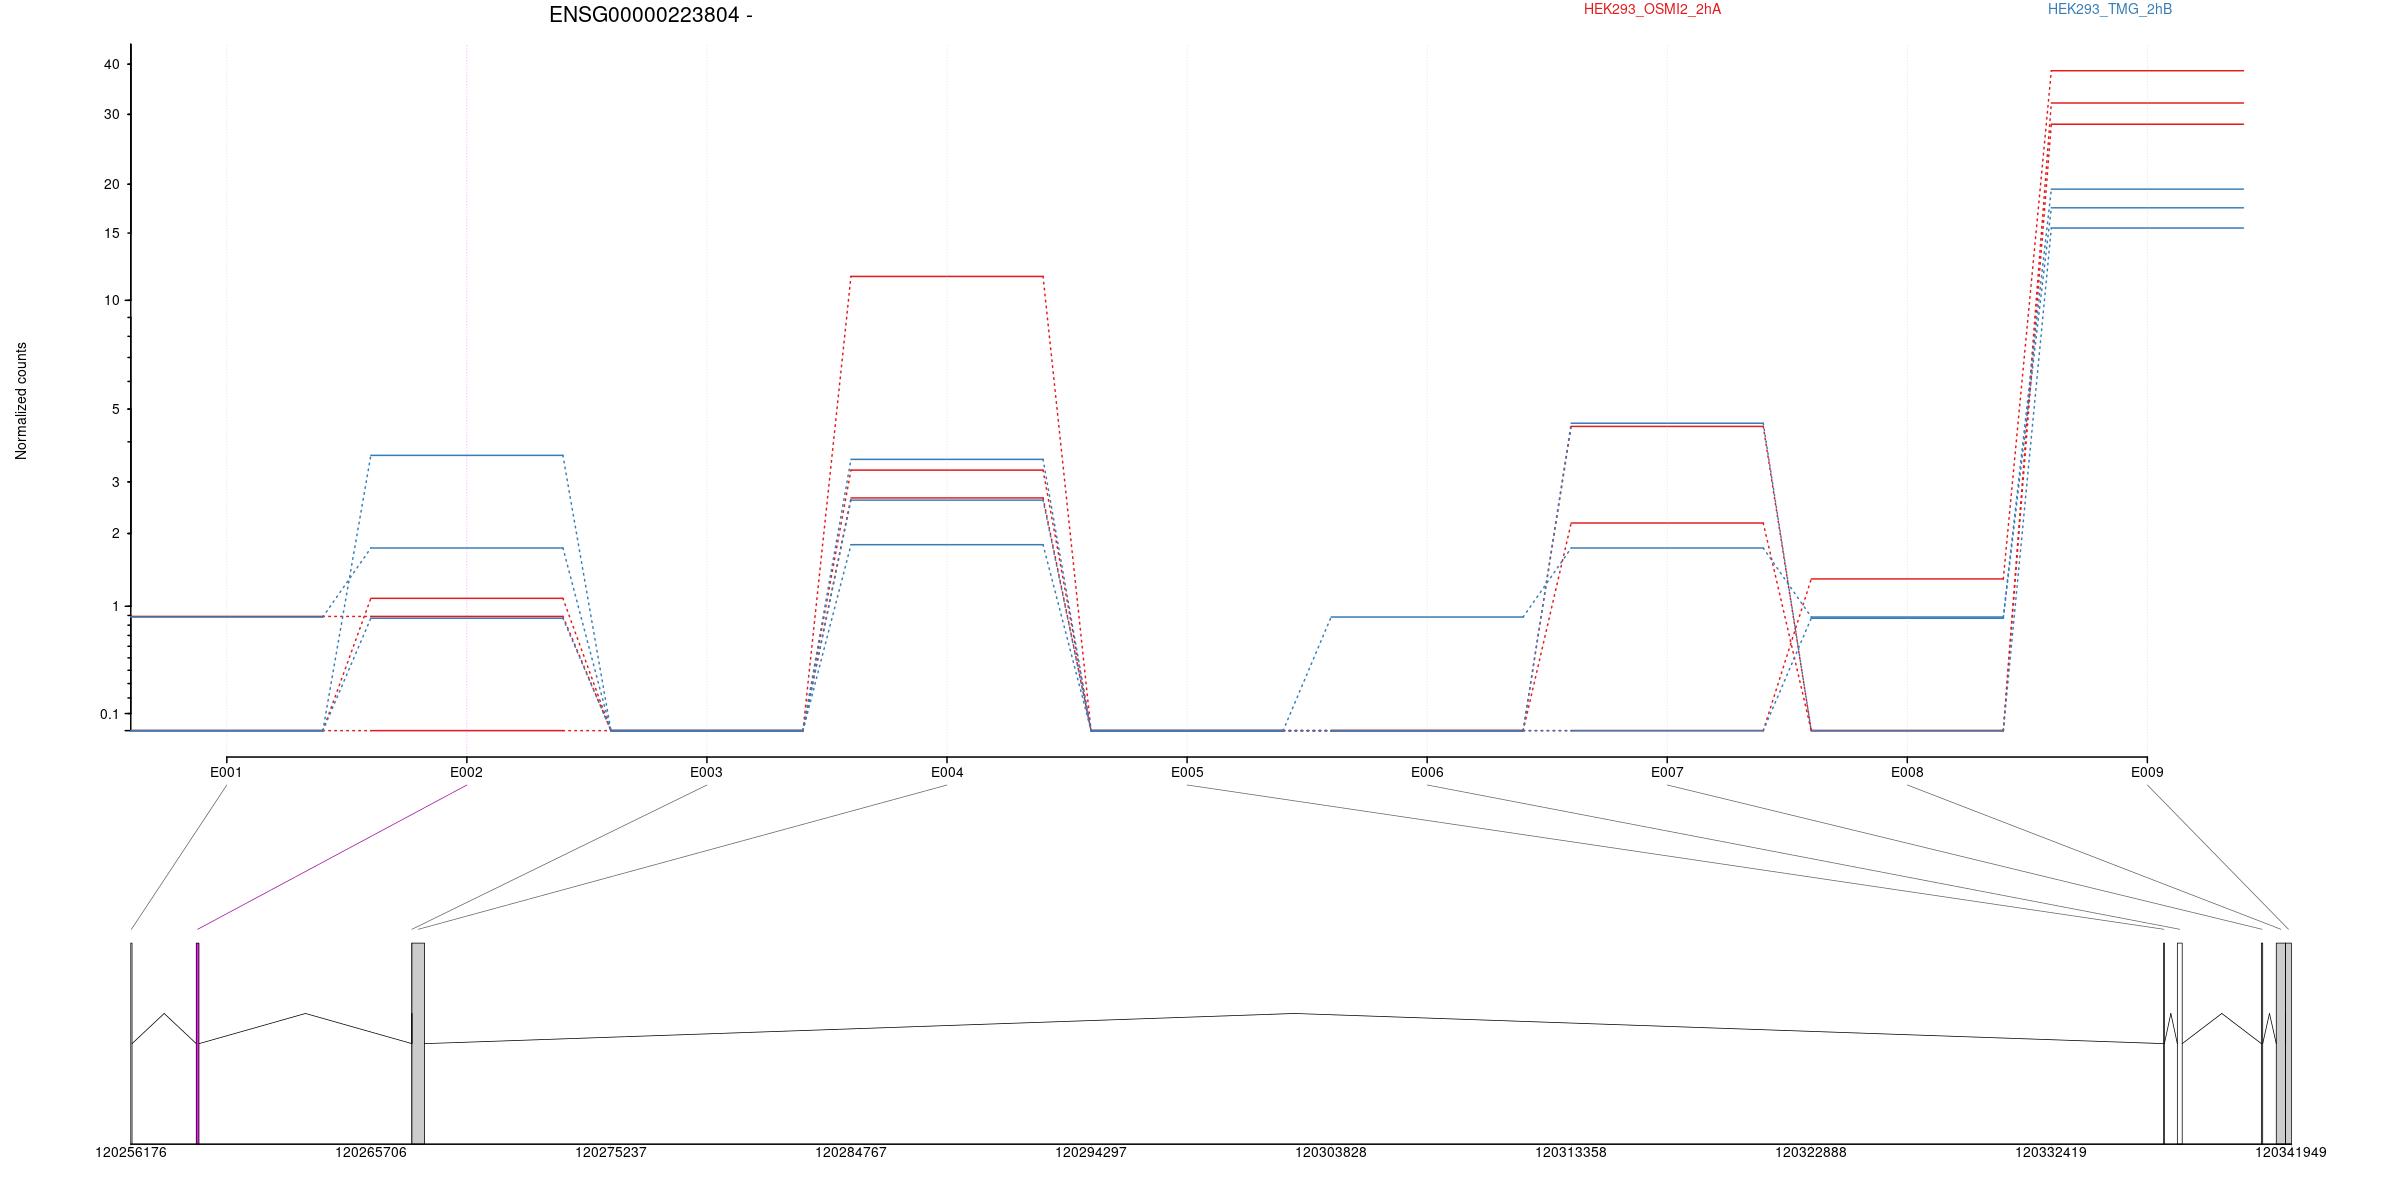Click y-axis tick value 20

click(111, 184)
